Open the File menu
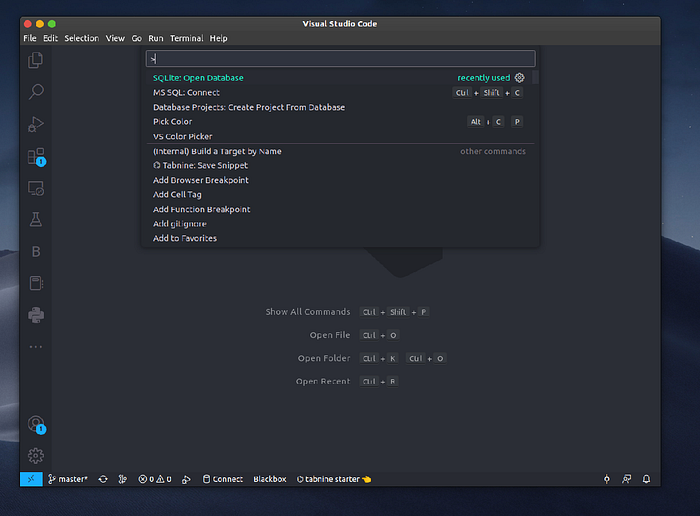Screen dimensions: 700x516 [x=30, y=38]
